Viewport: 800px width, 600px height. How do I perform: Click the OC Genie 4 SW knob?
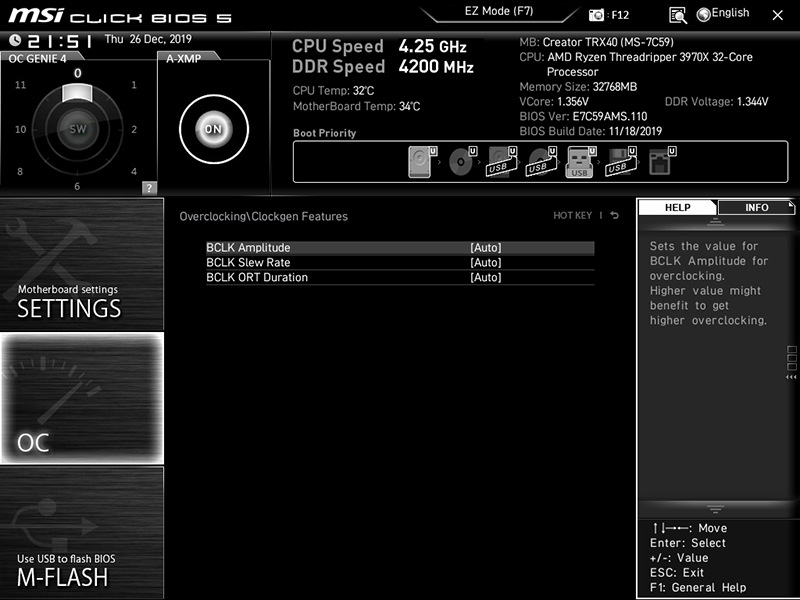[x=78, y=129]
